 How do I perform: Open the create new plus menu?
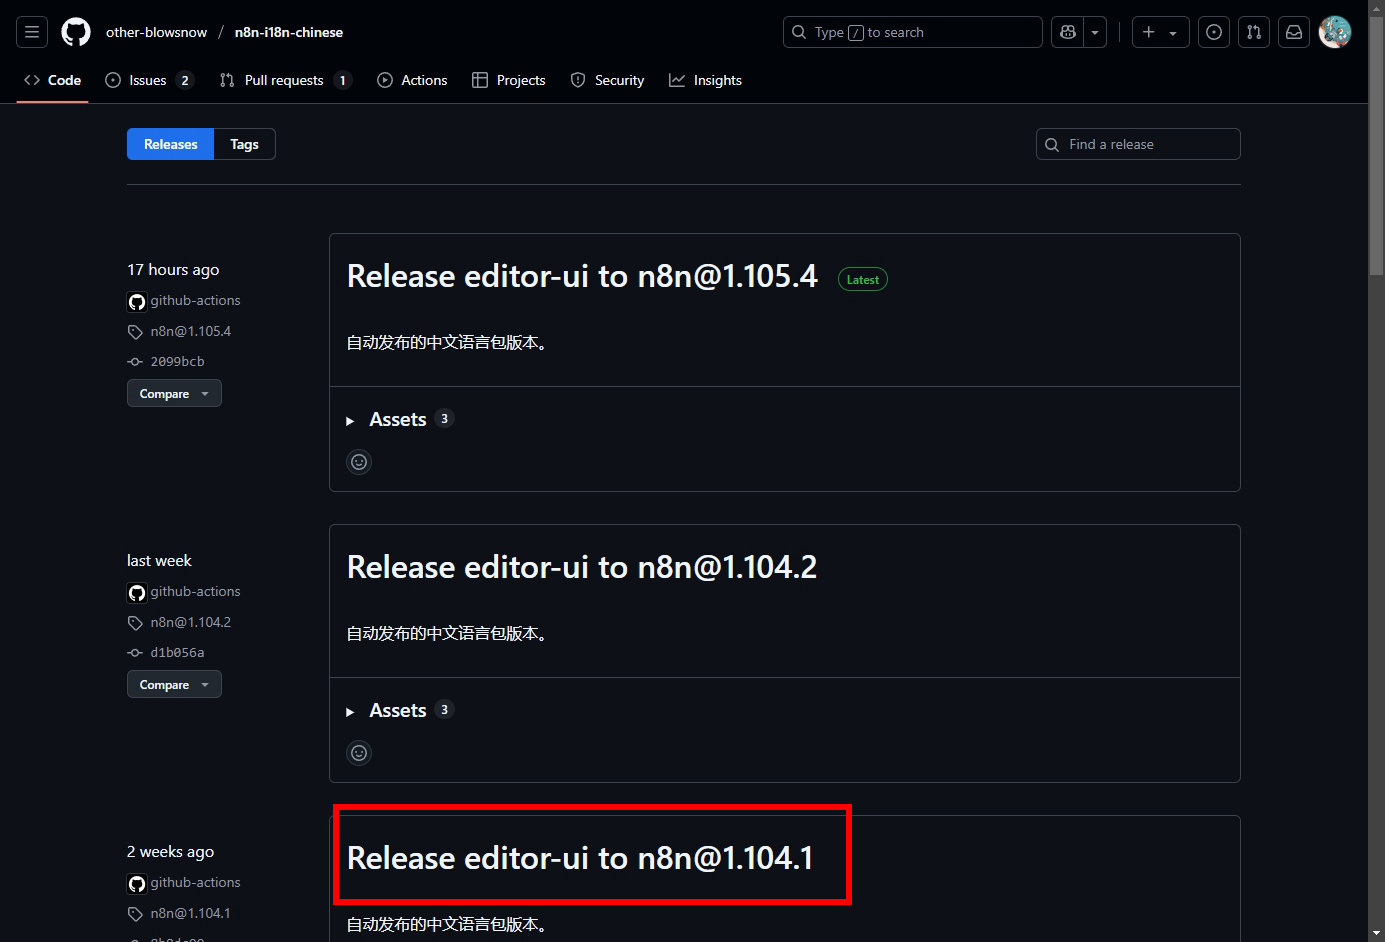[x=1160, y=32]
